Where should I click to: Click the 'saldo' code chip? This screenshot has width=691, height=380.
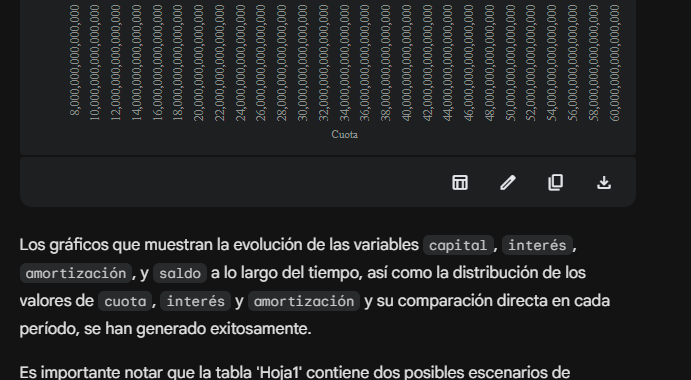[x=180, y=273]
